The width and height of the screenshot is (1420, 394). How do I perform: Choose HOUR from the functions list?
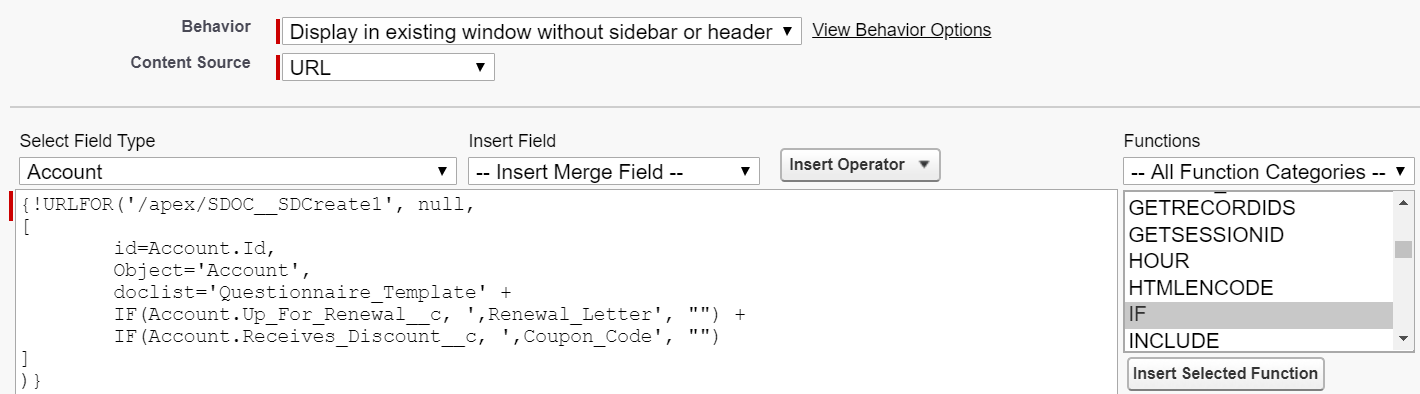point(1259,261)
